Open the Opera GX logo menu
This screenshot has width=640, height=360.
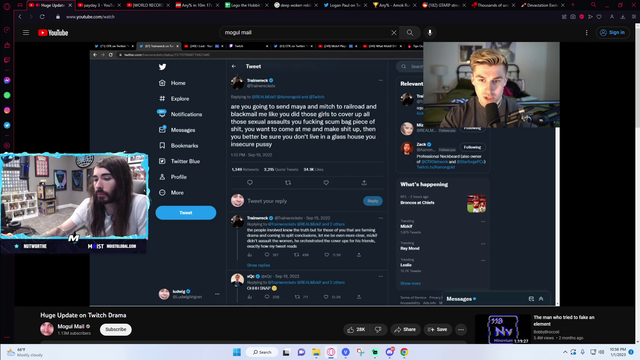point(7,6)
